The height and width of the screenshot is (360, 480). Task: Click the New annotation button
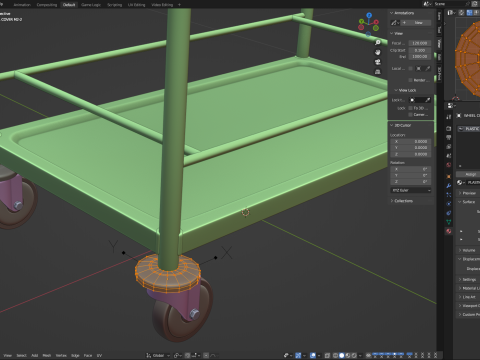coord(419,23)
